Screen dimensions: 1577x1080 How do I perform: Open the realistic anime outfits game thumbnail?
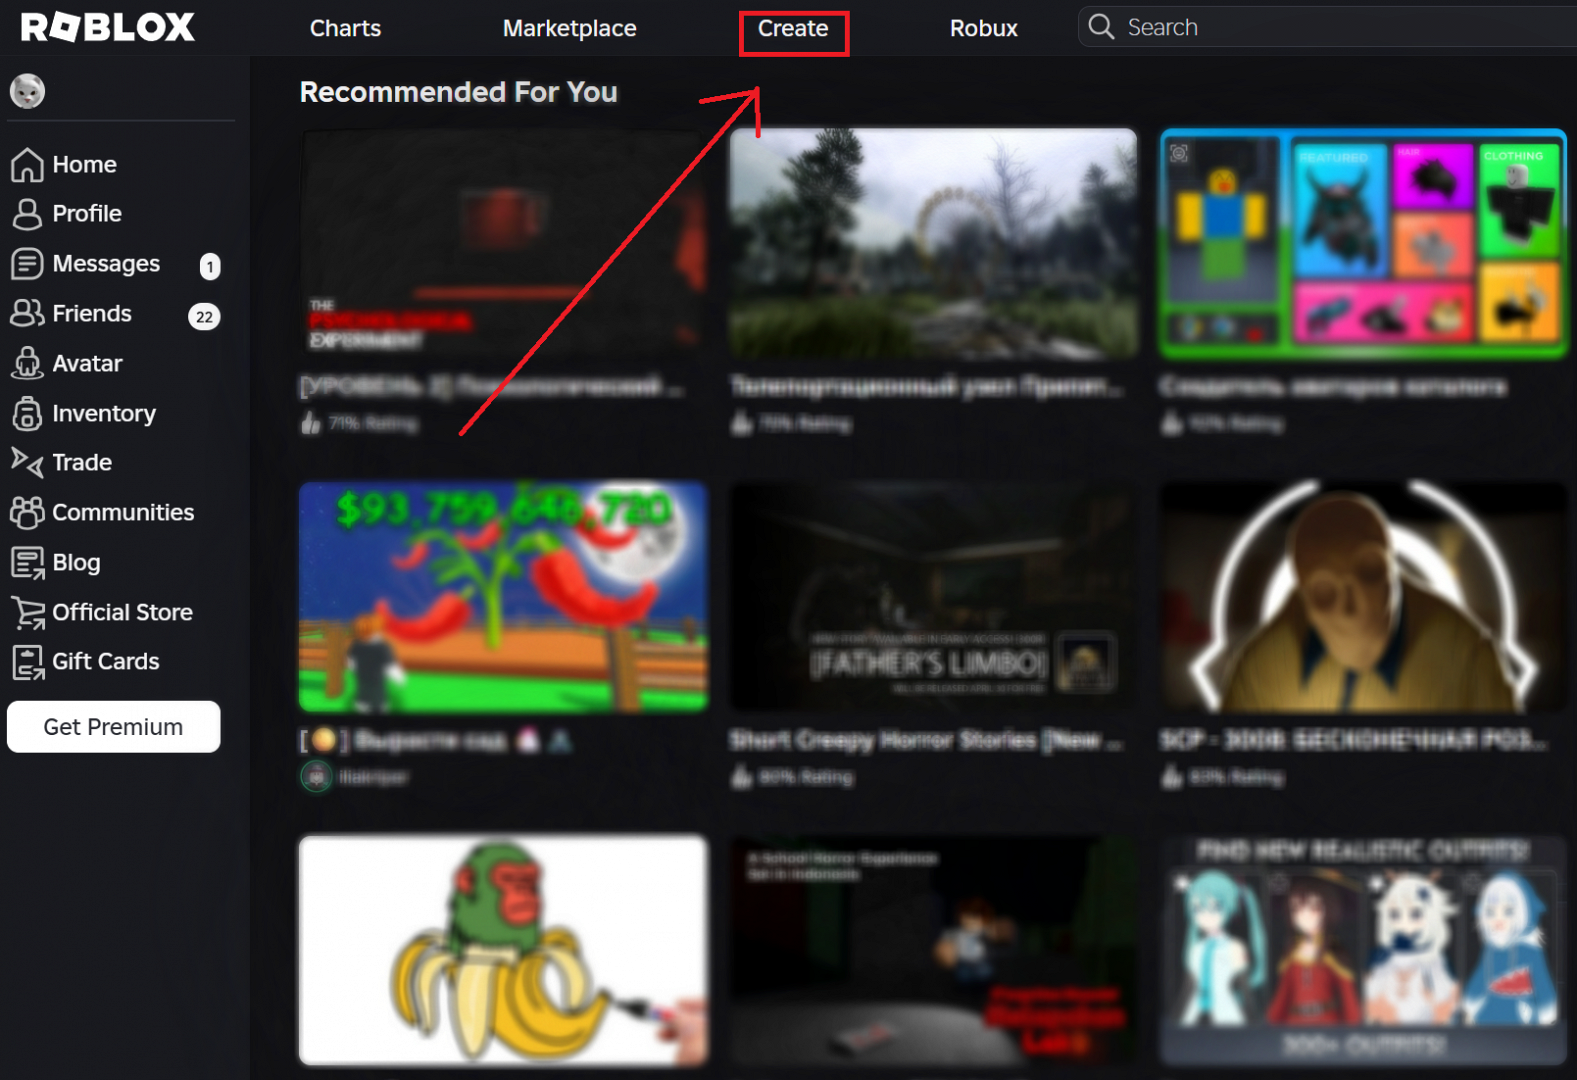pyautogui.click(x=1363, y=951)
